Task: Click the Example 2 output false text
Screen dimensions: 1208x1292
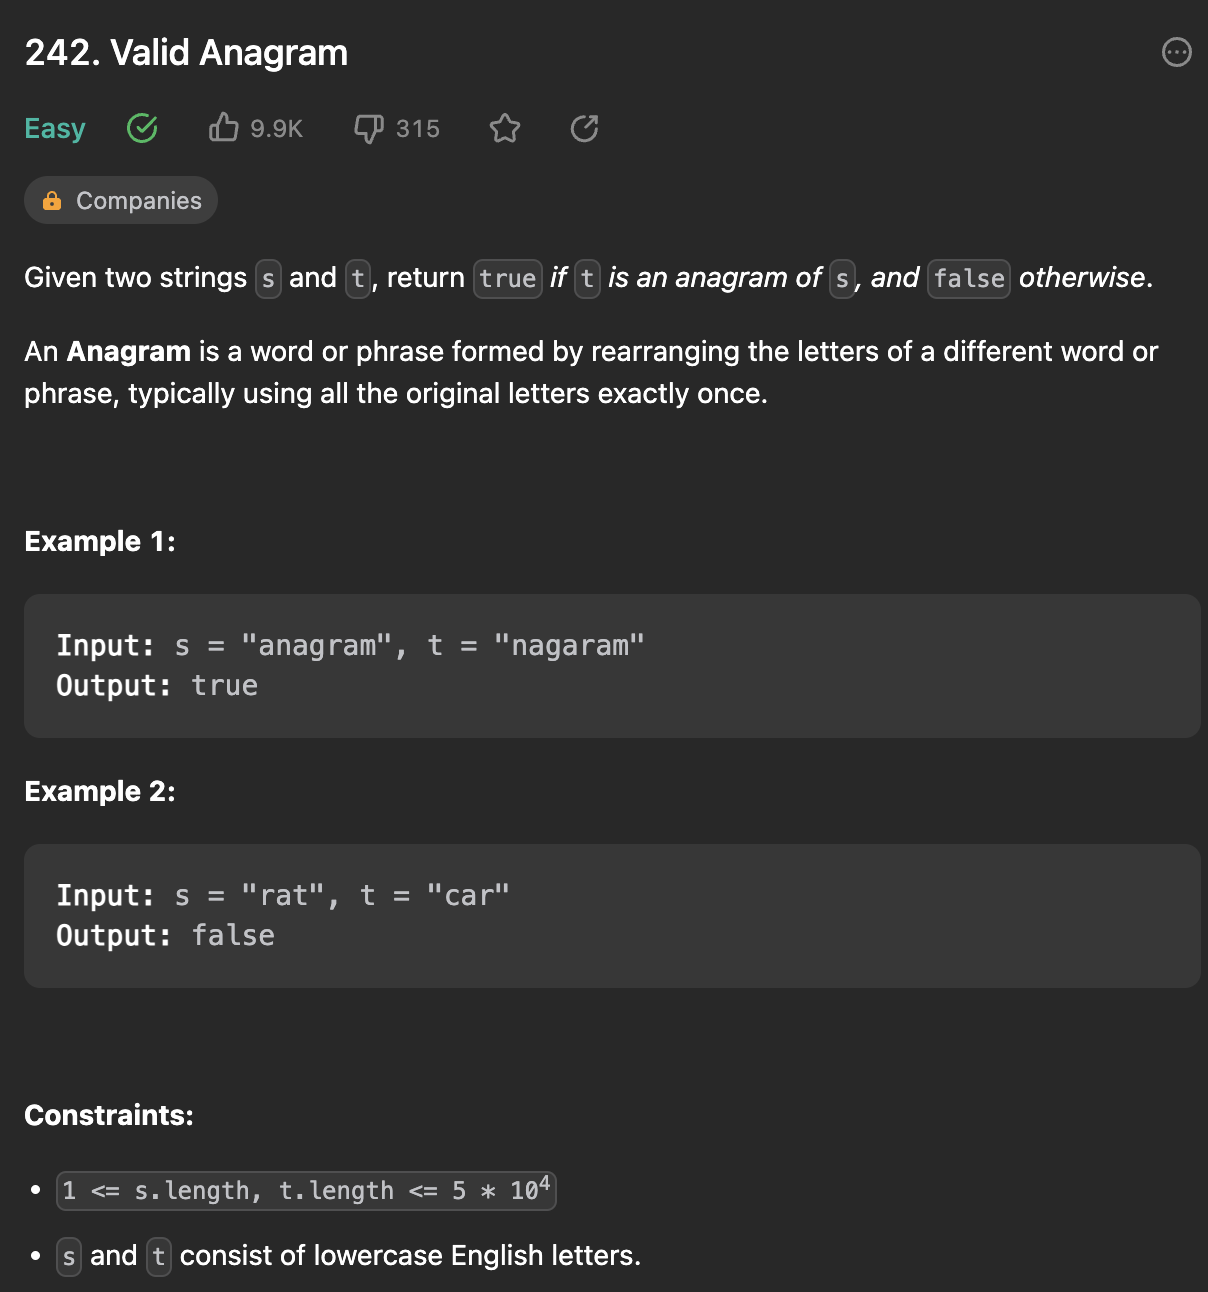Action: [233, 936]
